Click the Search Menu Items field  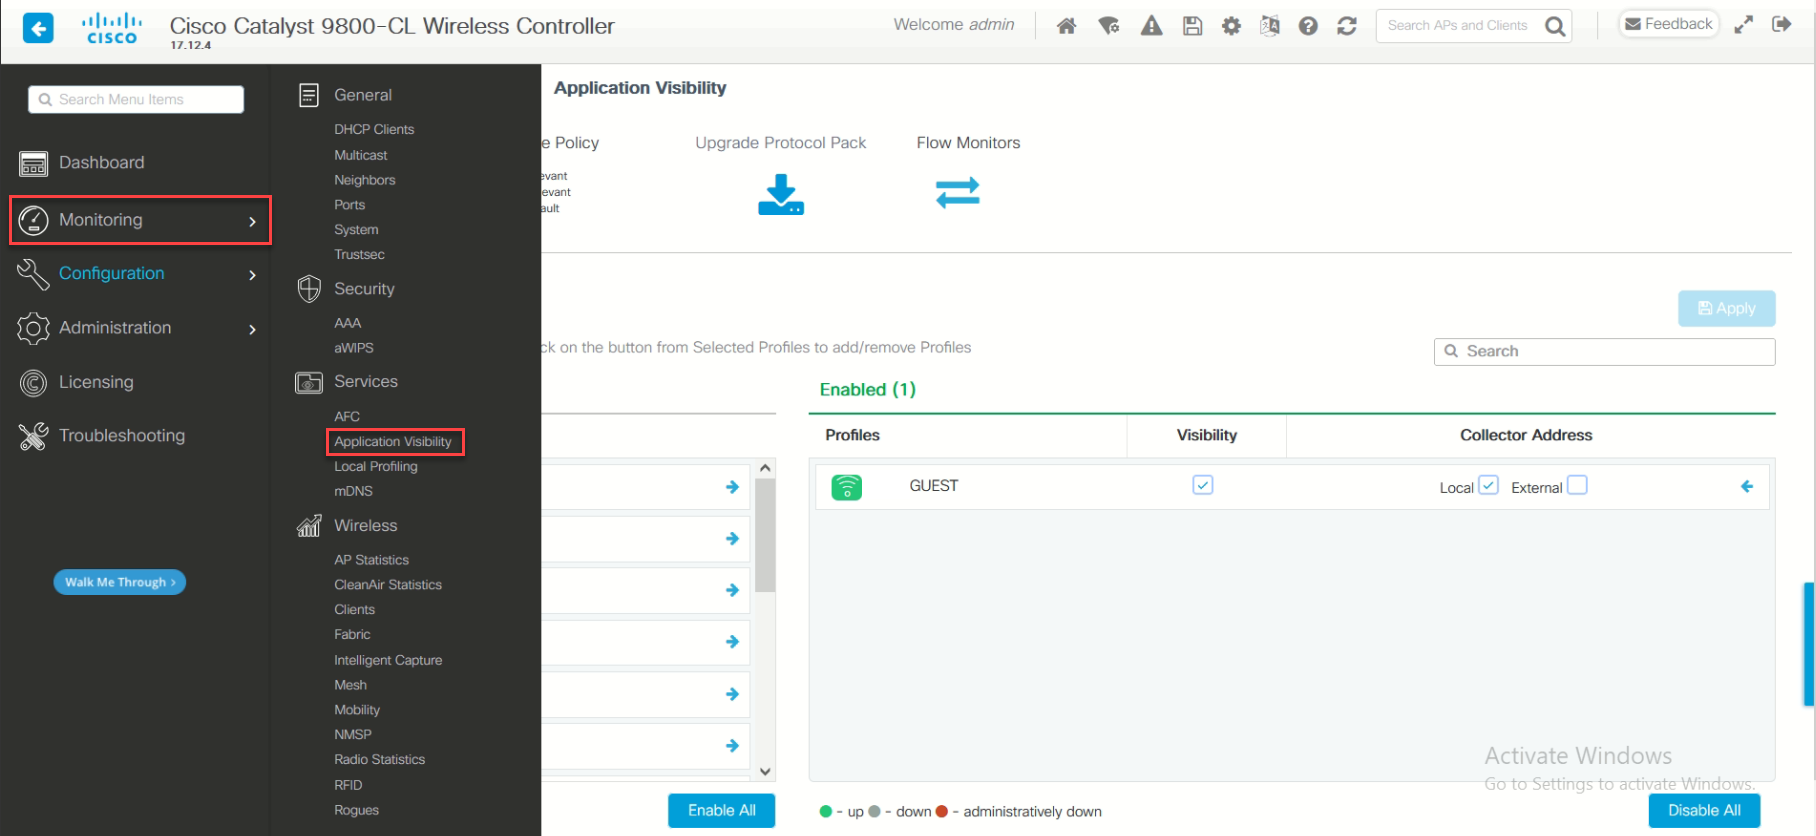pos(136,99)
